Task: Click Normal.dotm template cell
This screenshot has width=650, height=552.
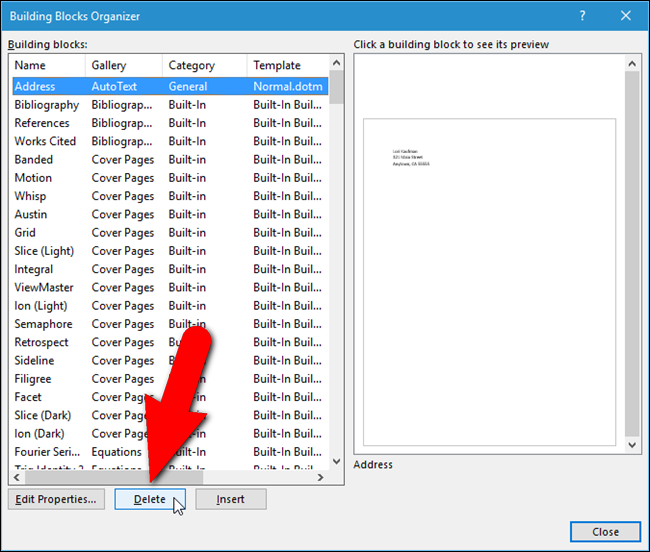Action: (x=288, y=86)
